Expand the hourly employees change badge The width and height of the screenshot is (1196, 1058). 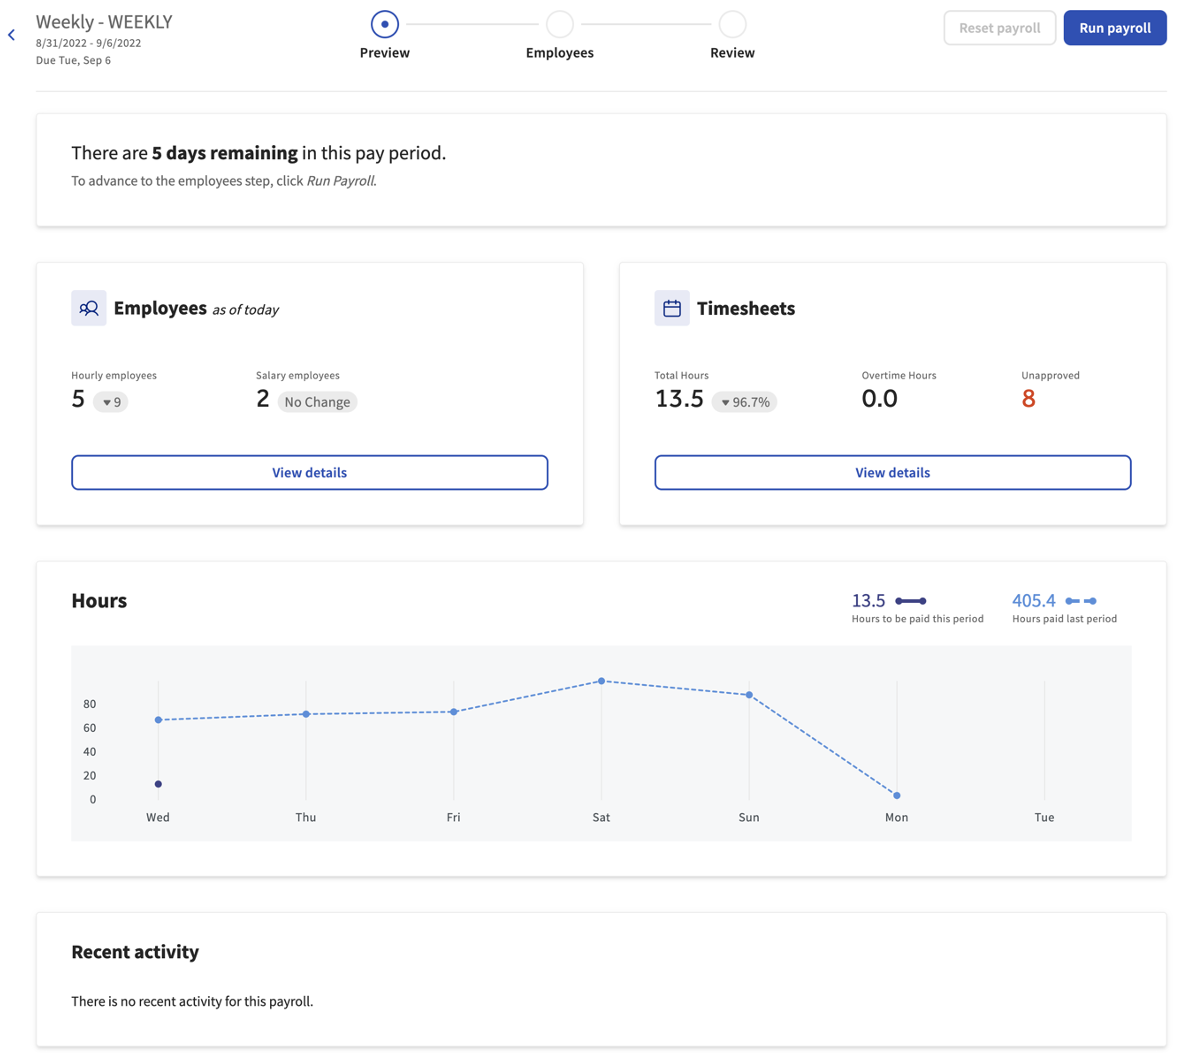(109, 401)
